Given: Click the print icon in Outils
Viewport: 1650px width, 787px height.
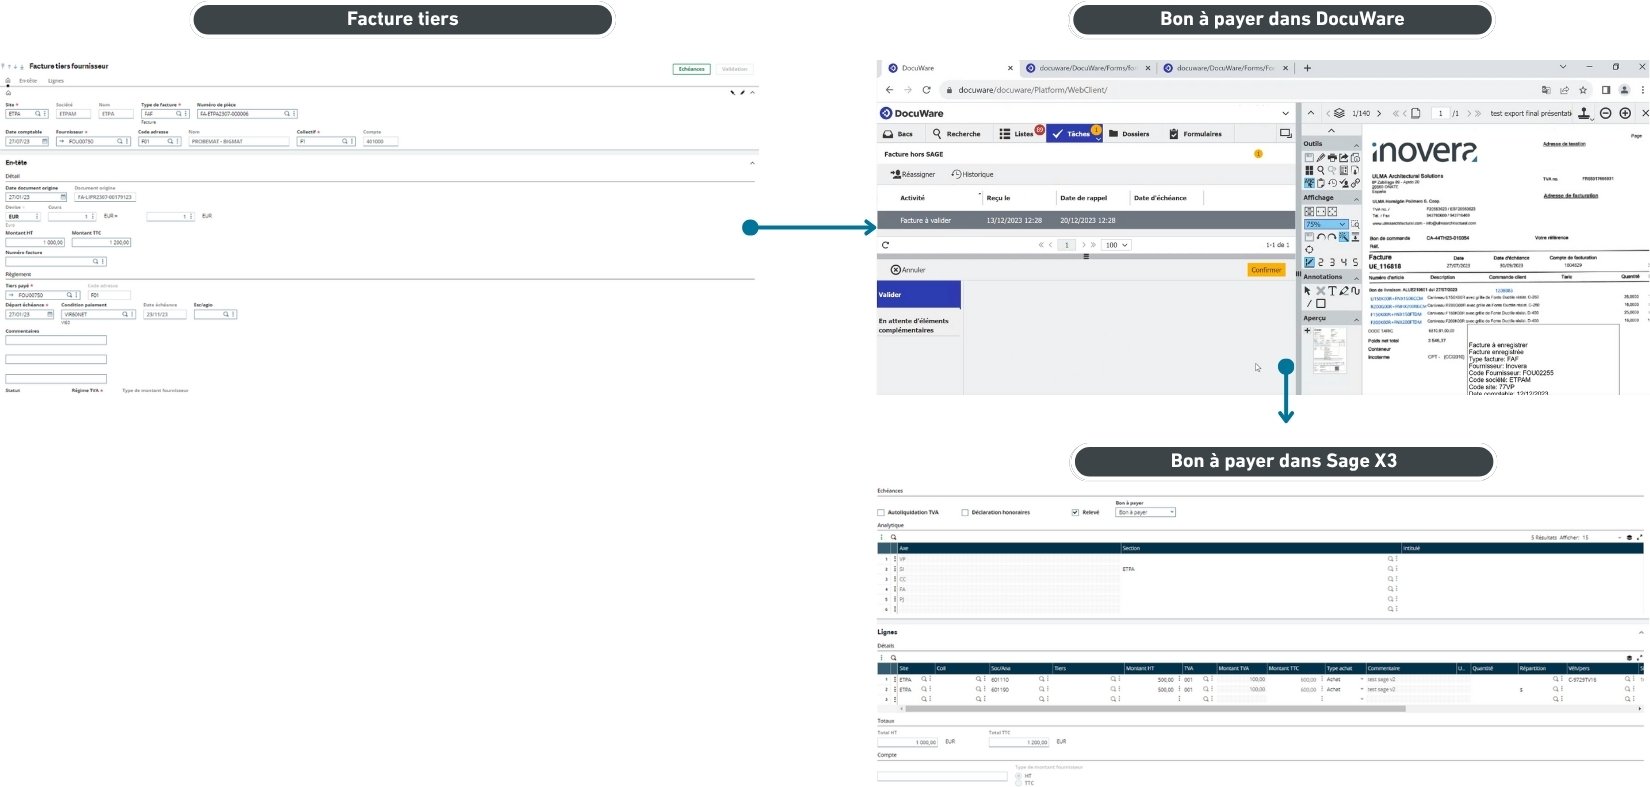Looking at the screenshot, I should click(1332, 158).
